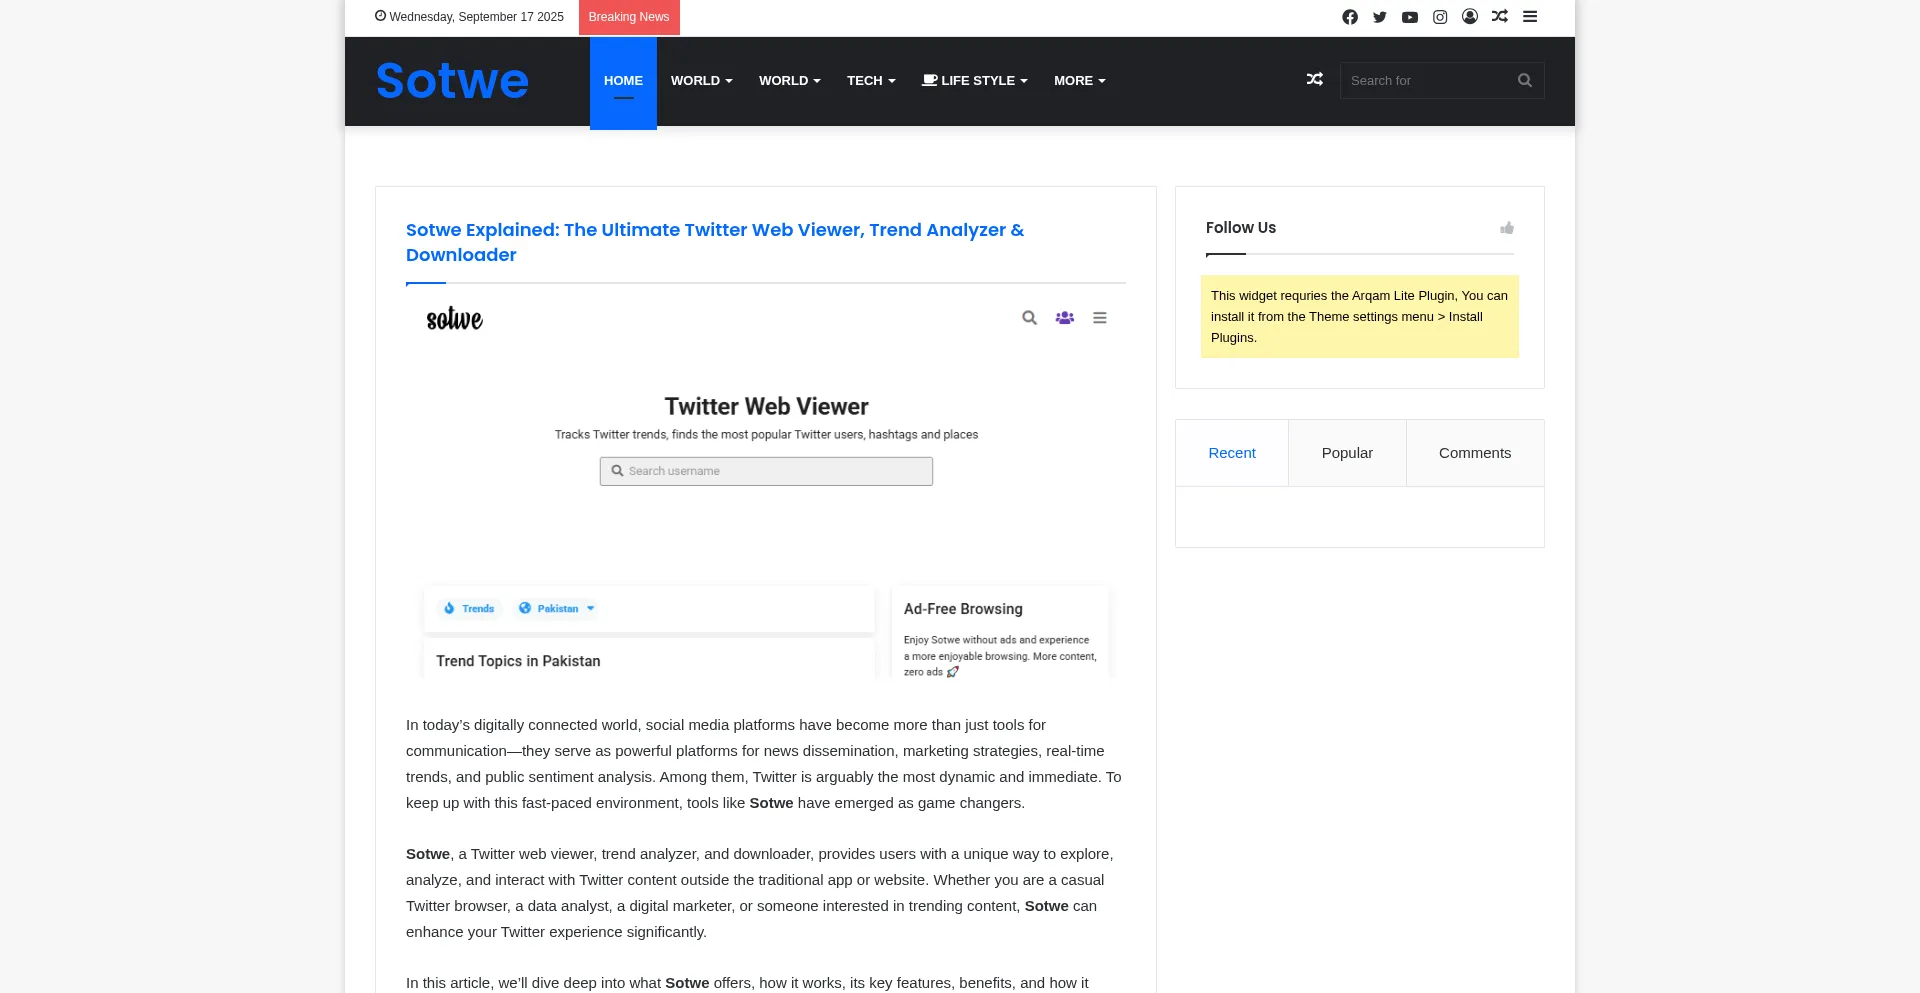Click the random article icon in top bar
The height and width of the screenshot is (993, 1920).
click(1500, 16)
